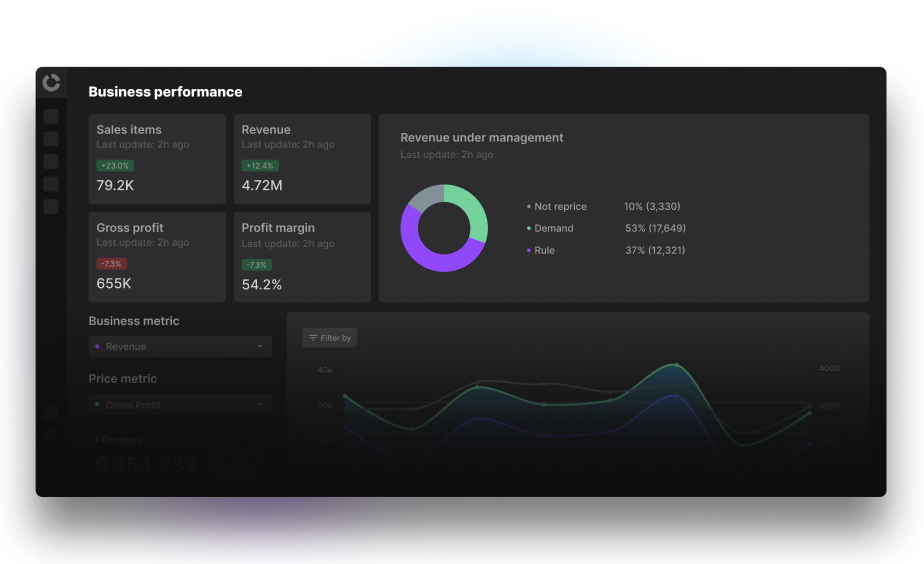Click the app logo in the sidebar
The image size is (924, 564).
coord(51,83)
